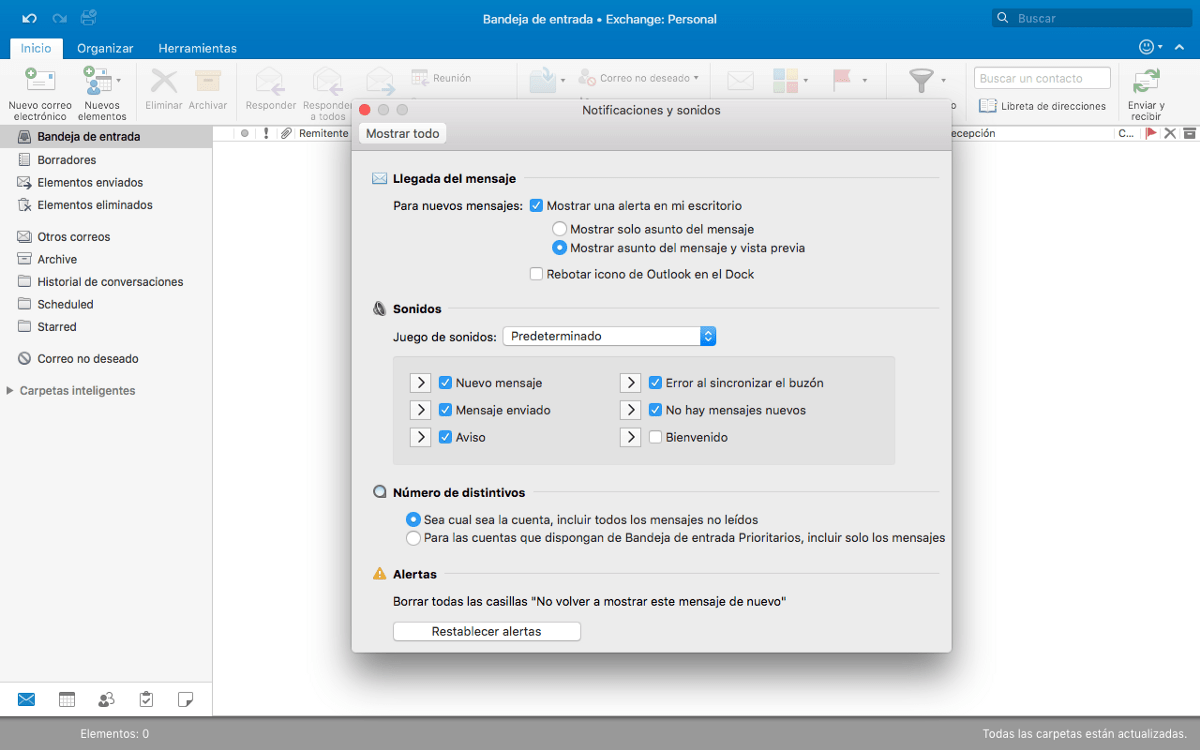
Task: Enable Rebotar icono de Outlook en el Dock
Action: tap(537, 274)
